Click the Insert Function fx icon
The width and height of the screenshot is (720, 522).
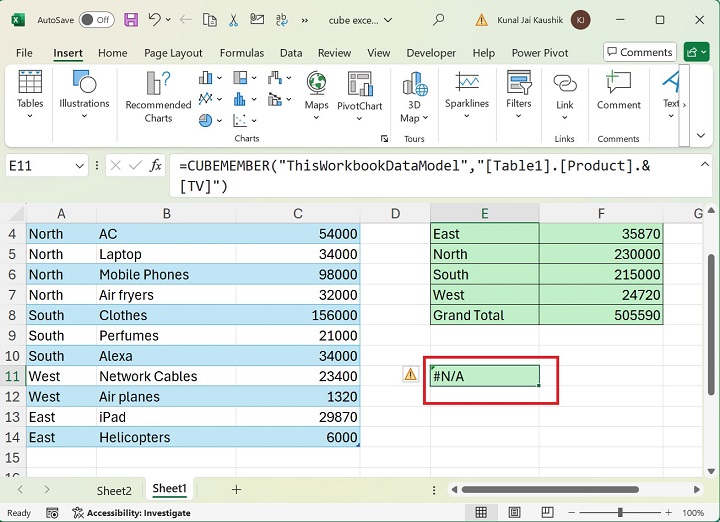click(x=156, y=166)
